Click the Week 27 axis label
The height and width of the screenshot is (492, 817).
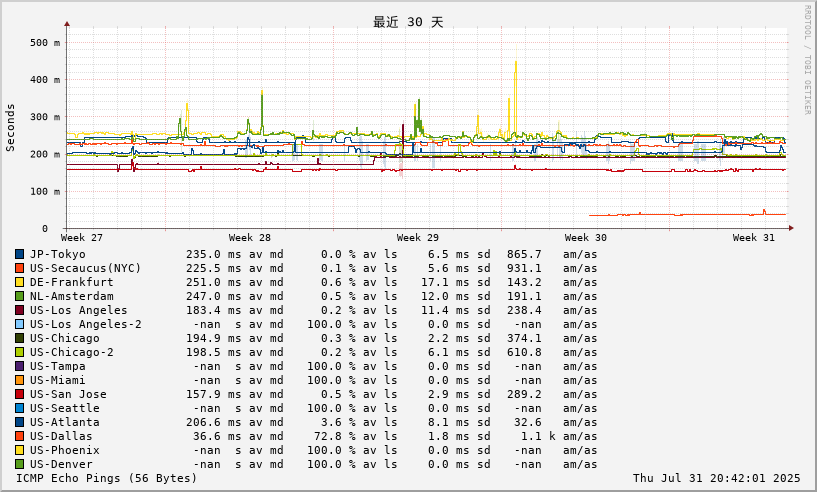(82, 238)
